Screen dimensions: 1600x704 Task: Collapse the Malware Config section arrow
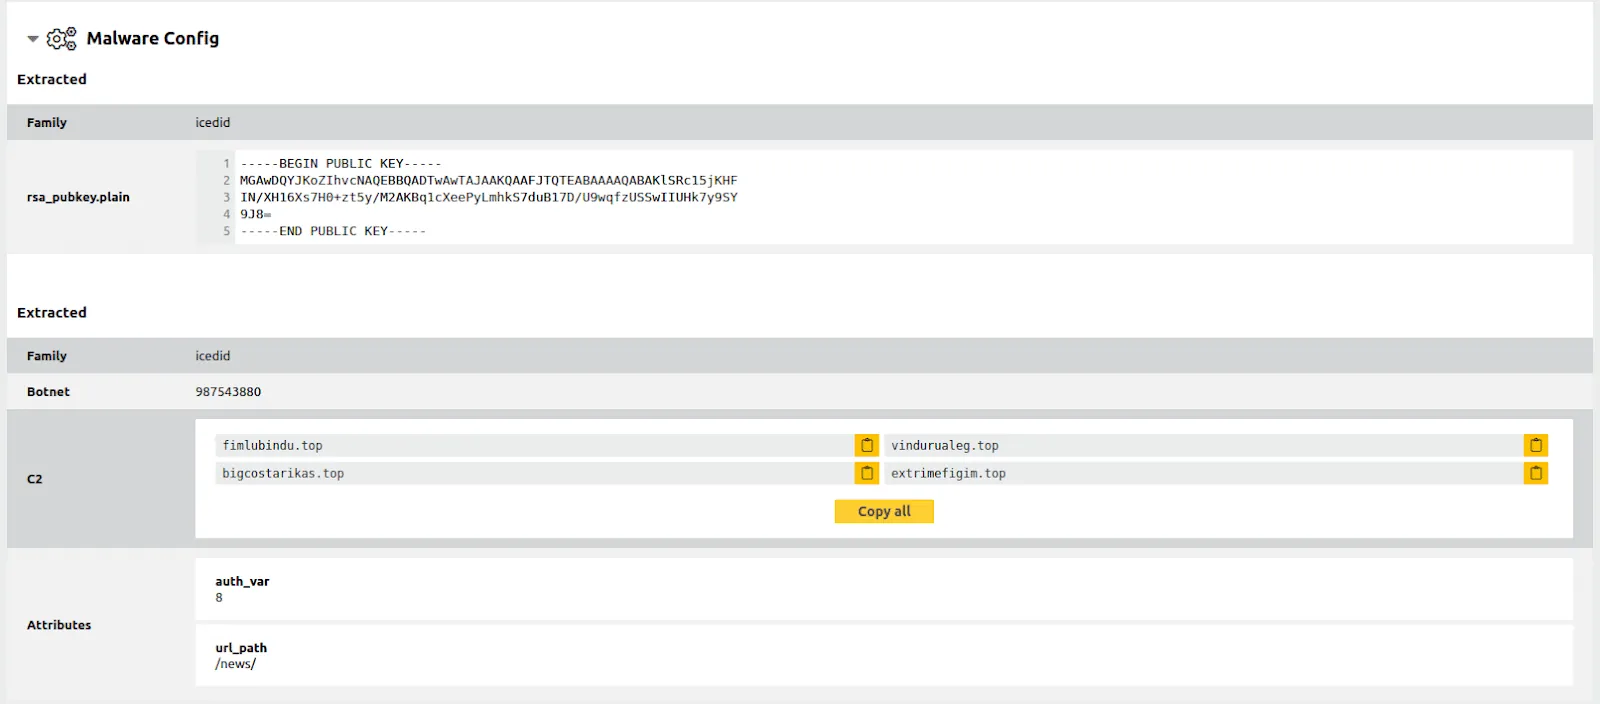[x=33, y=39]
